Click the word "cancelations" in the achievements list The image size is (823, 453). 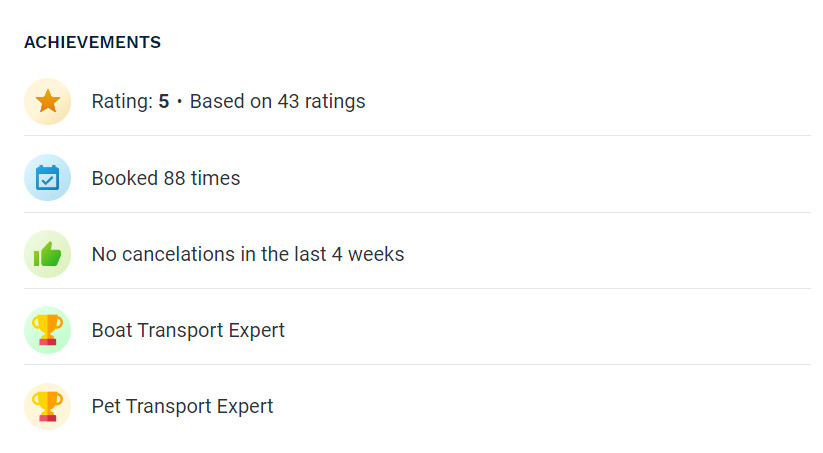coord(178,254)
